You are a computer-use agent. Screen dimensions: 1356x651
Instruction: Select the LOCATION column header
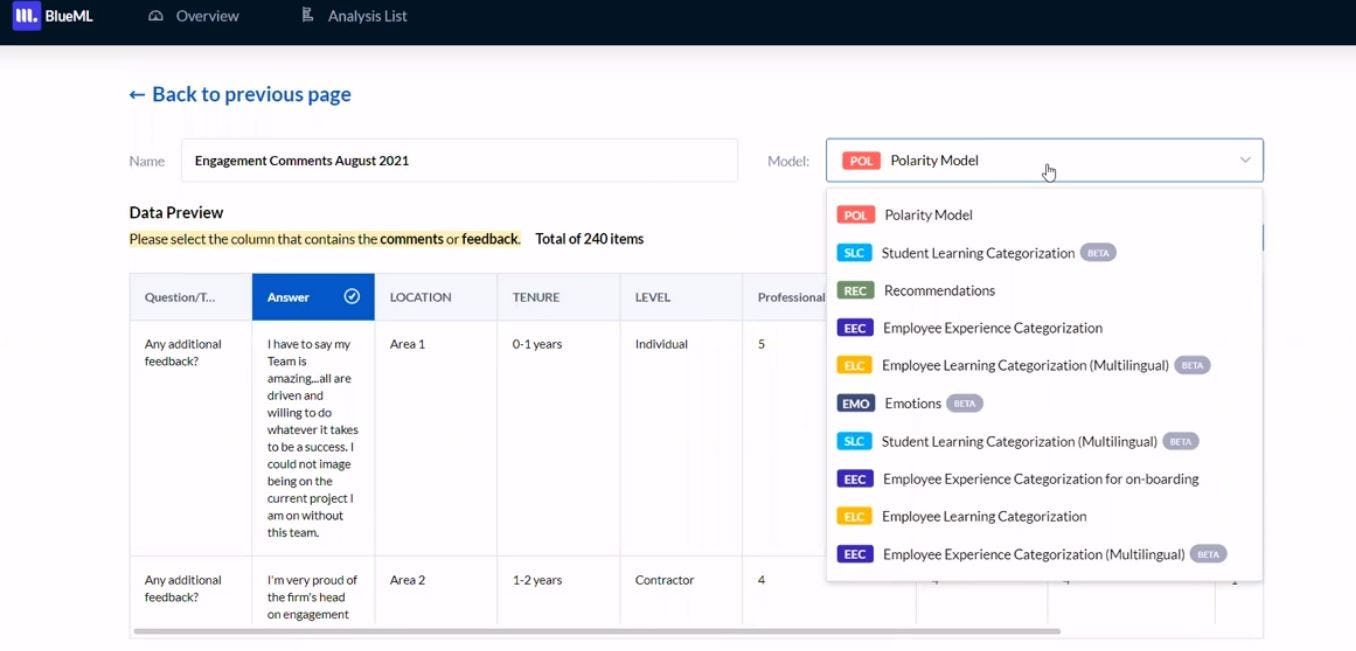pyautogui.click(x=436, y=297)
